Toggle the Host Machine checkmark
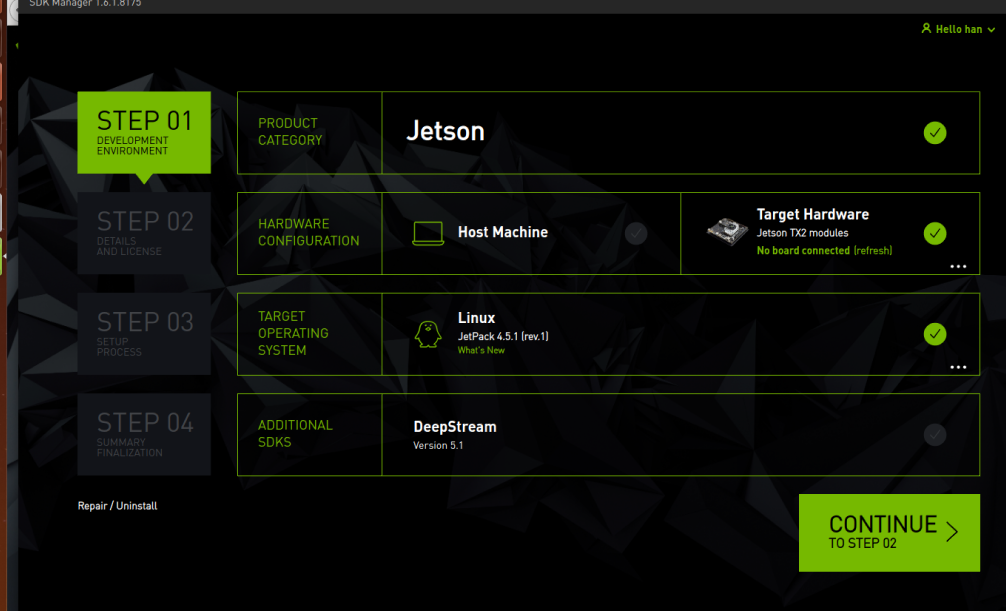This screenshot has height=611, width=1006. (x=636, y=233)
